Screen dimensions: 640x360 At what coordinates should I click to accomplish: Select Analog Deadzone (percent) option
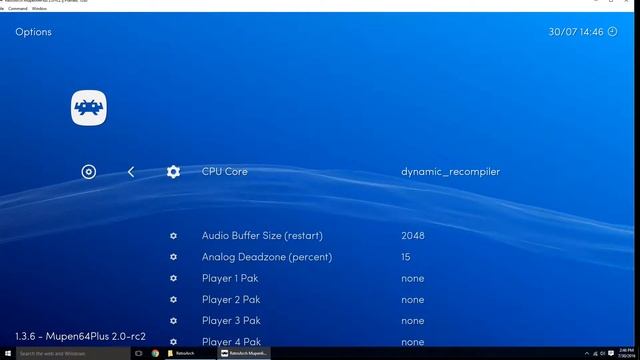(x=267, y=257)
